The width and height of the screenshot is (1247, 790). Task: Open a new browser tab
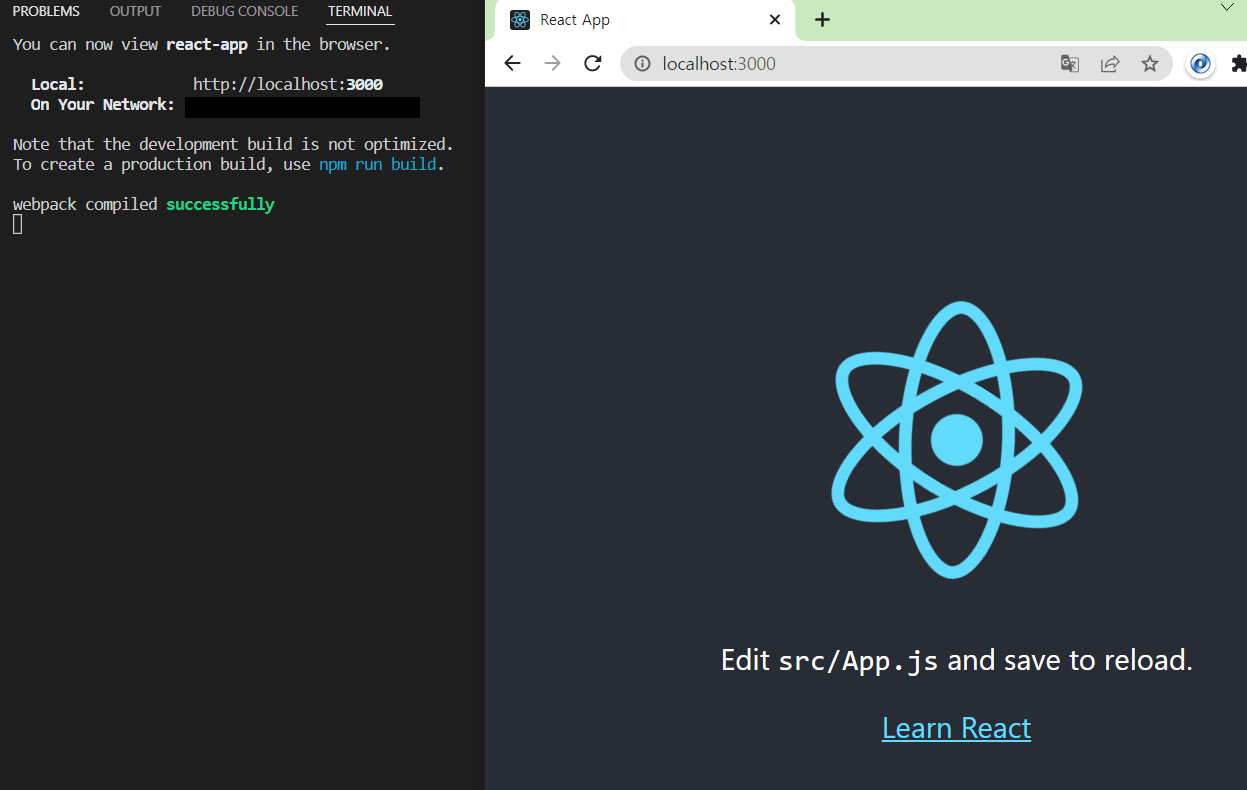pyautogui.click(x=822, y=20)
